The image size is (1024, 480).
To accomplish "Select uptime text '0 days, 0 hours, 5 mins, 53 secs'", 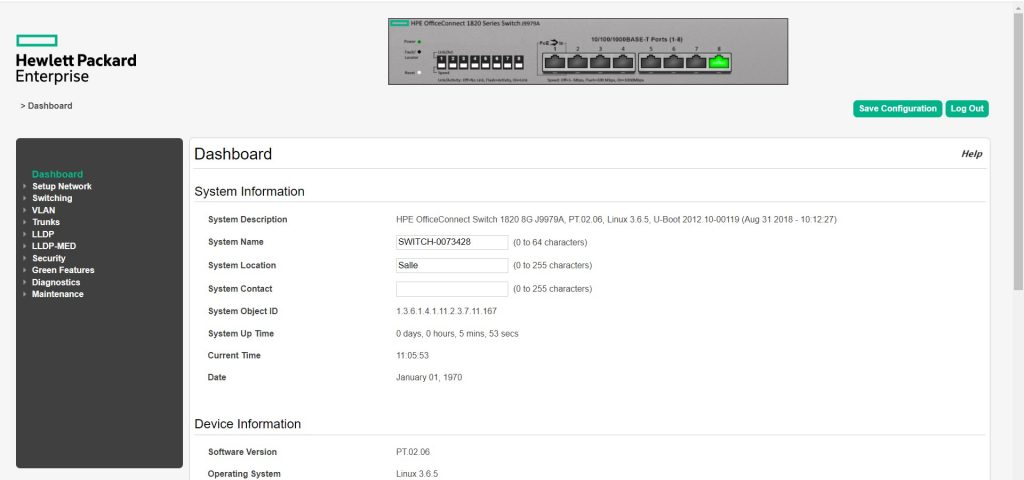I will 457,334.
